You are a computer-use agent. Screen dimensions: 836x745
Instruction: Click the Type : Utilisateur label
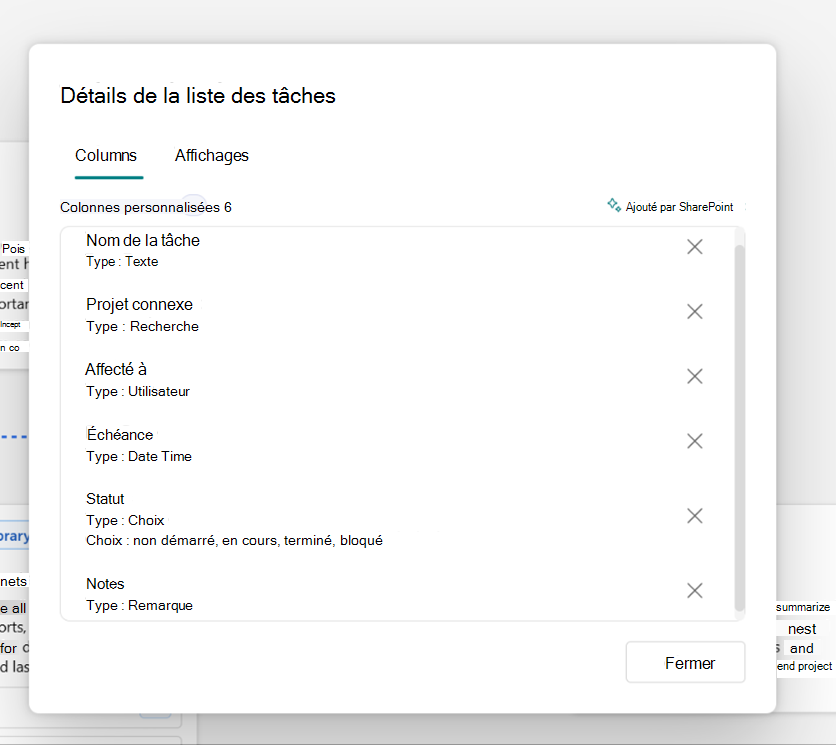(x=138, y=391)
